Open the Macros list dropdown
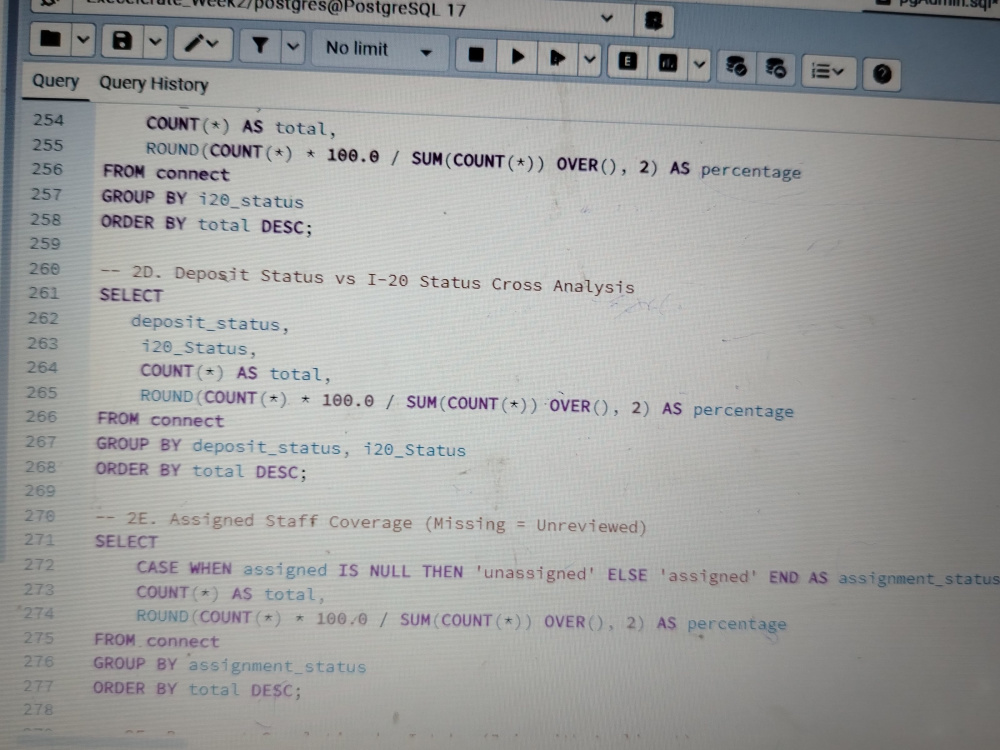This screenshot has height=750, width=1000. [828, 71]
